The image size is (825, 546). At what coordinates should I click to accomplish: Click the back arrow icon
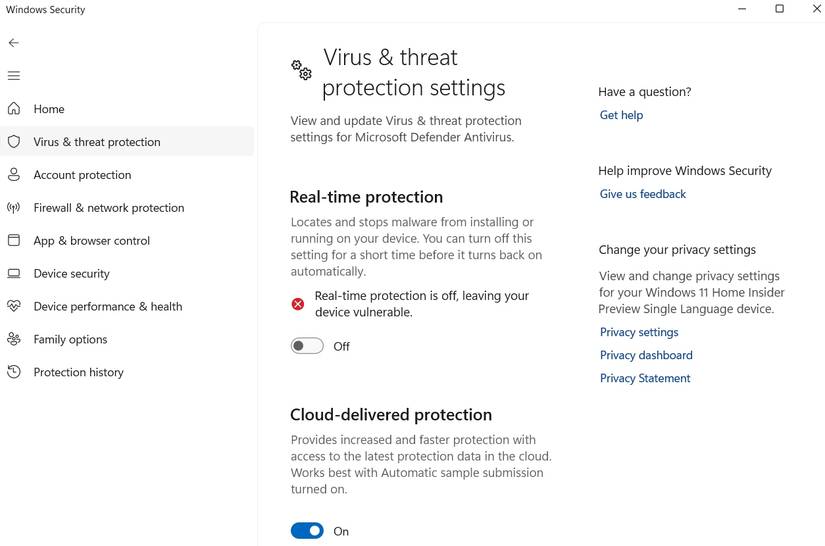(x=14, y=43)
